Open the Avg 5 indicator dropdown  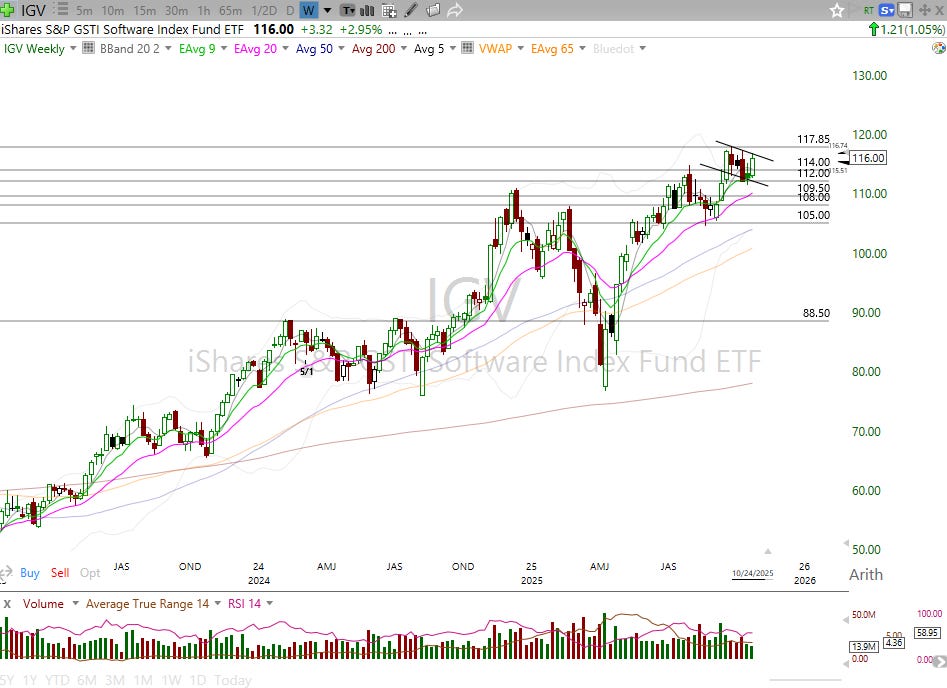[452, 48]
